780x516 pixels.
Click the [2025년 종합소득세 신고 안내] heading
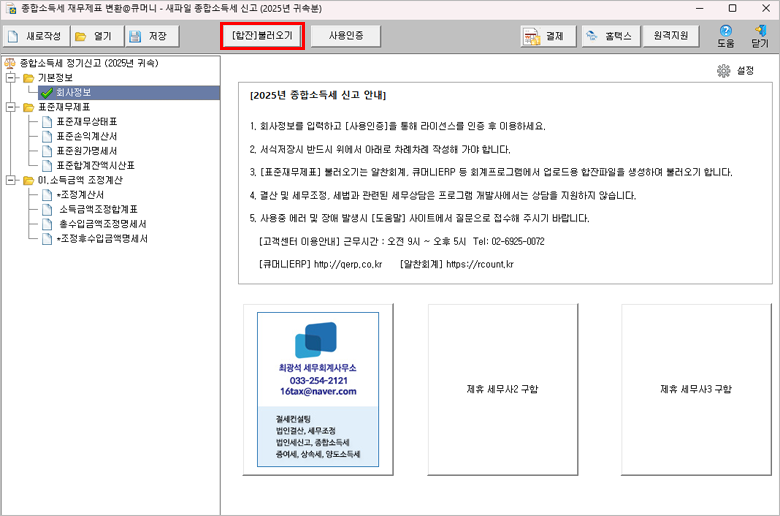[x=318, y=95]
